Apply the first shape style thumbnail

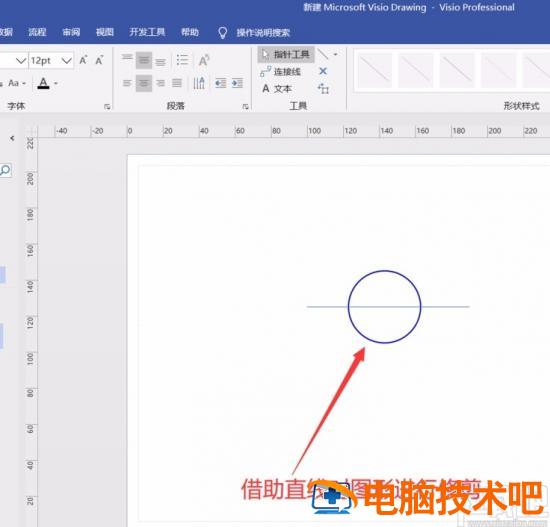(x=374, y=70)
